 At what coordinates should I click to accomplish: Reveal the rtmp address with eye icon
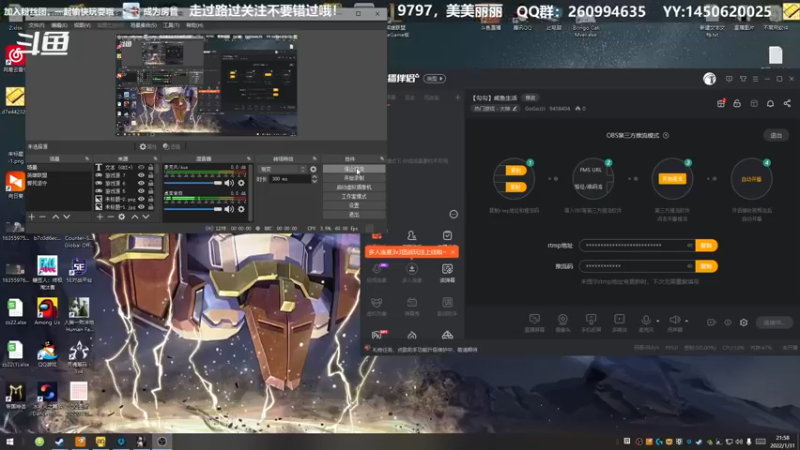click(690, 245)
